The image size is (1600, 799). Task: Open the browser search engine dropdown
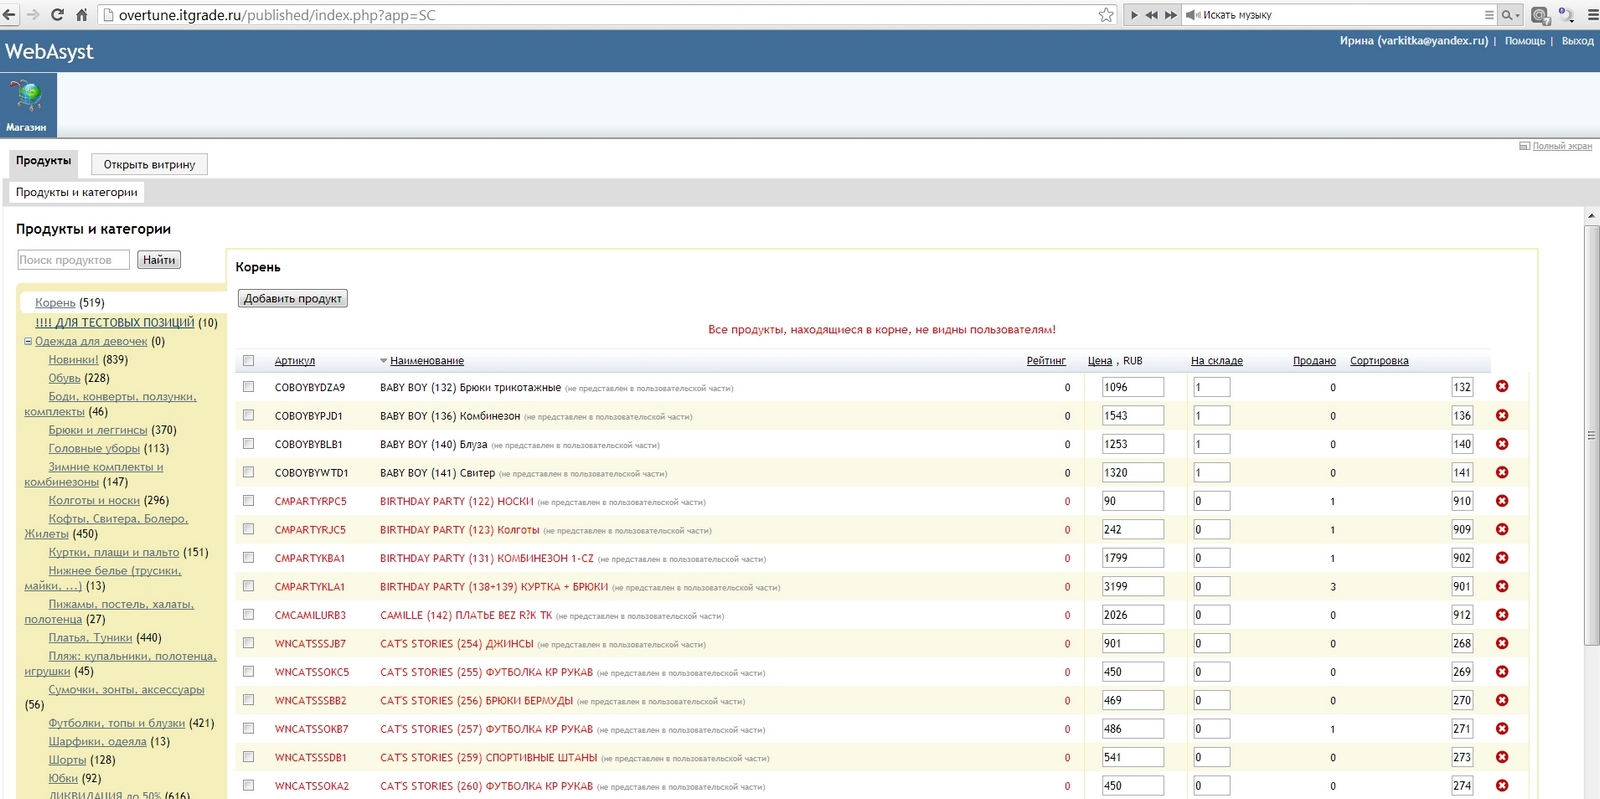(x=1509, y=15)
